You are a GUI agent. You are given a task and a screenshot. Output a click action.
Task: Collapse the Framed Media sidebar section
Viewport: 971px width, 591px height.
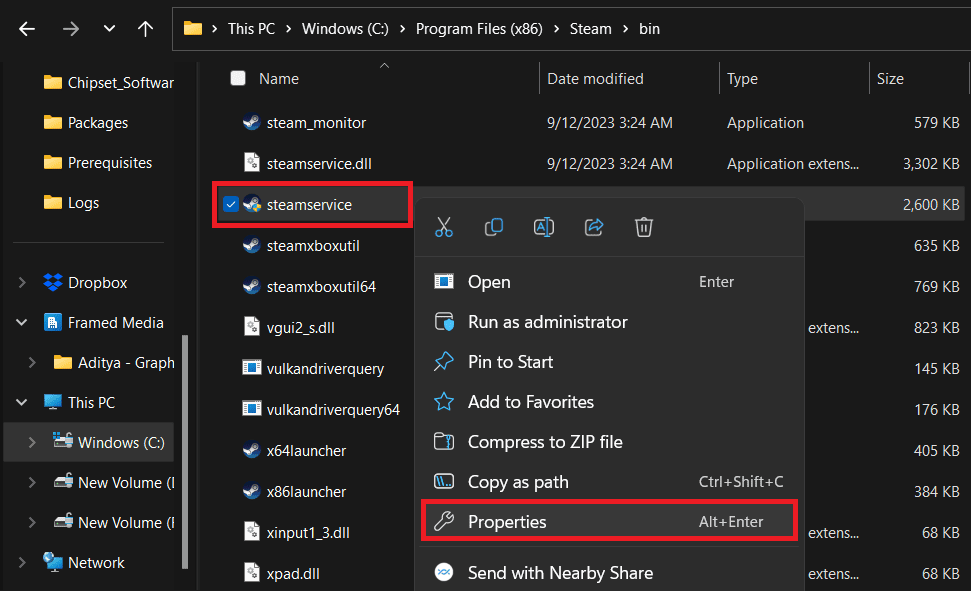pyautogui.click(x=22, y=322)
